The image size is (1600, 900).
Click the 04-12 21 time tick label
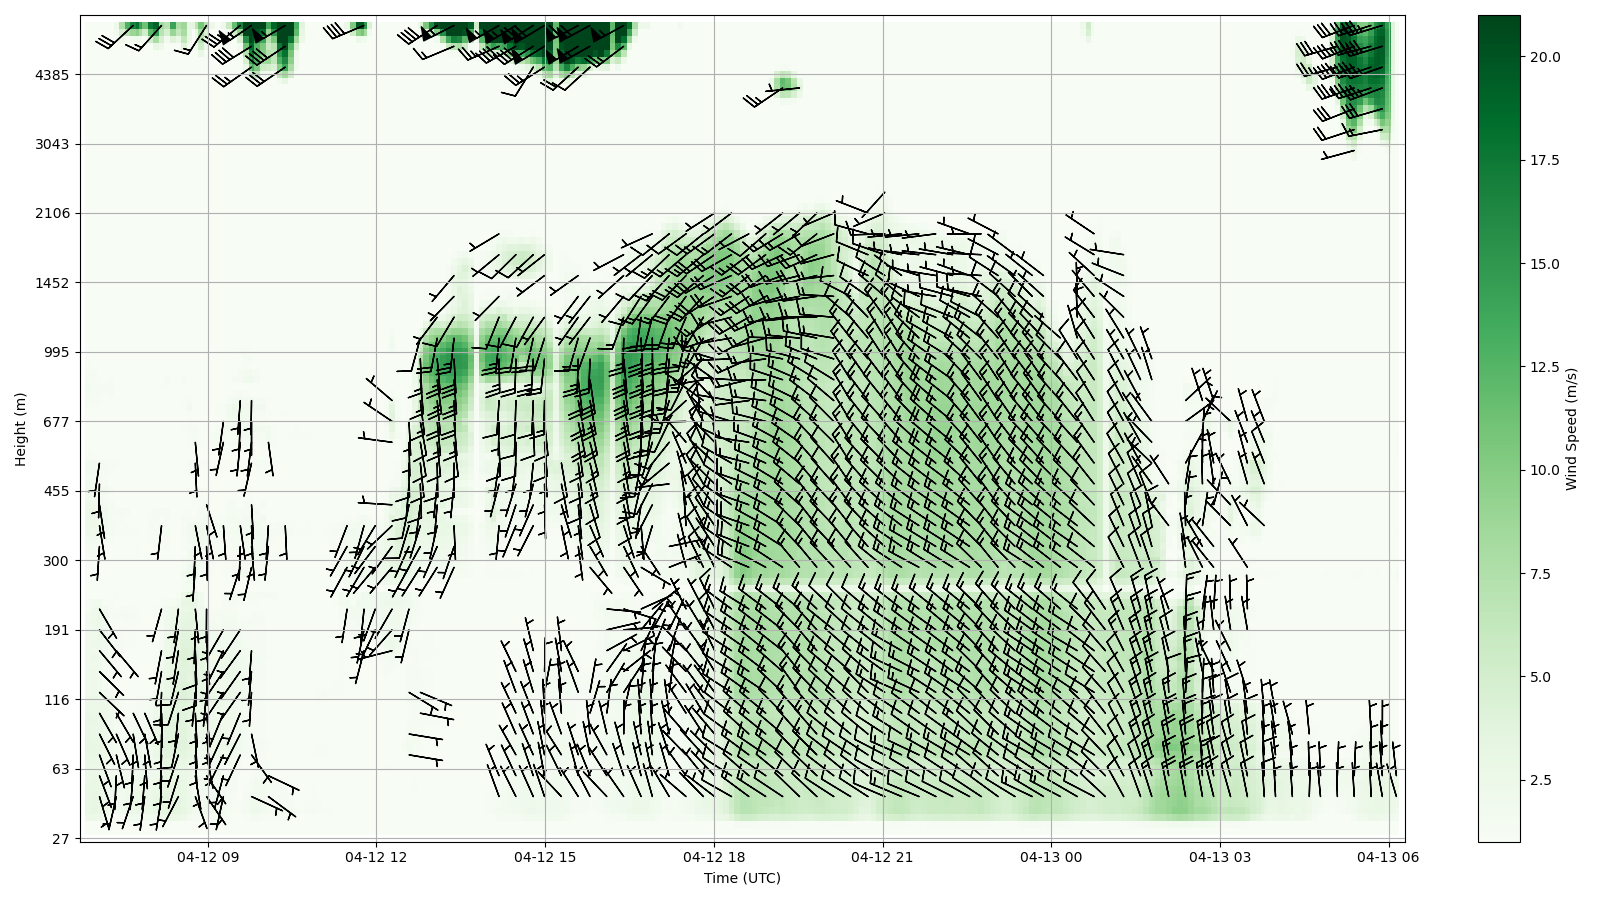click(x=882, y=857)
